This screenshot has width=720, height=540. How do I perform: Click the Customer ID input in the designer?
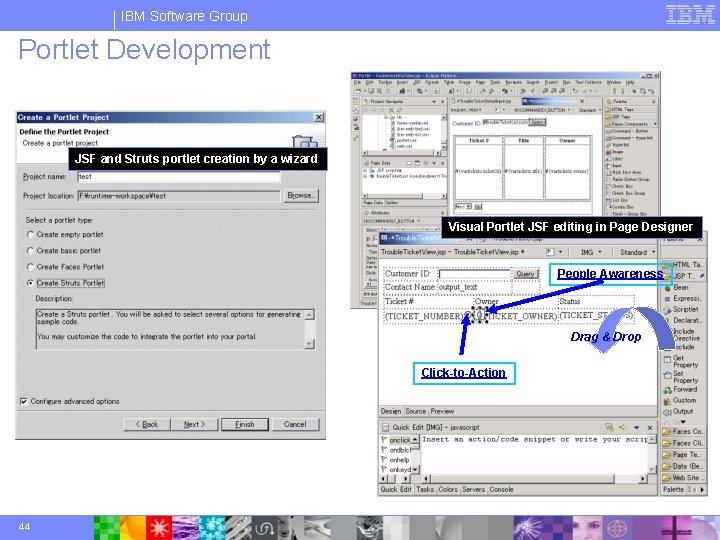[475, 274]
